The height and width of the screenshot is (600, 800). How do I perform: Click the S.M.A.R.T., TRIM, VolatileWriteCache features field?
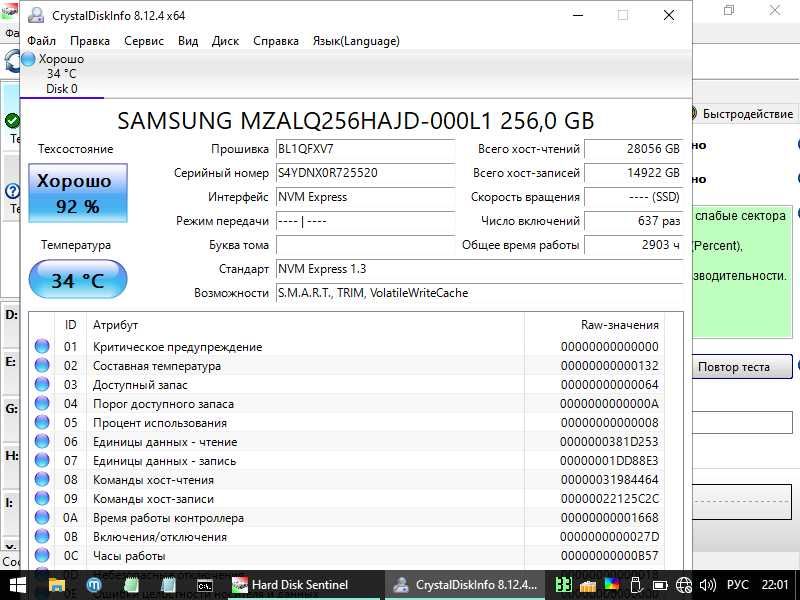[480, 293]
